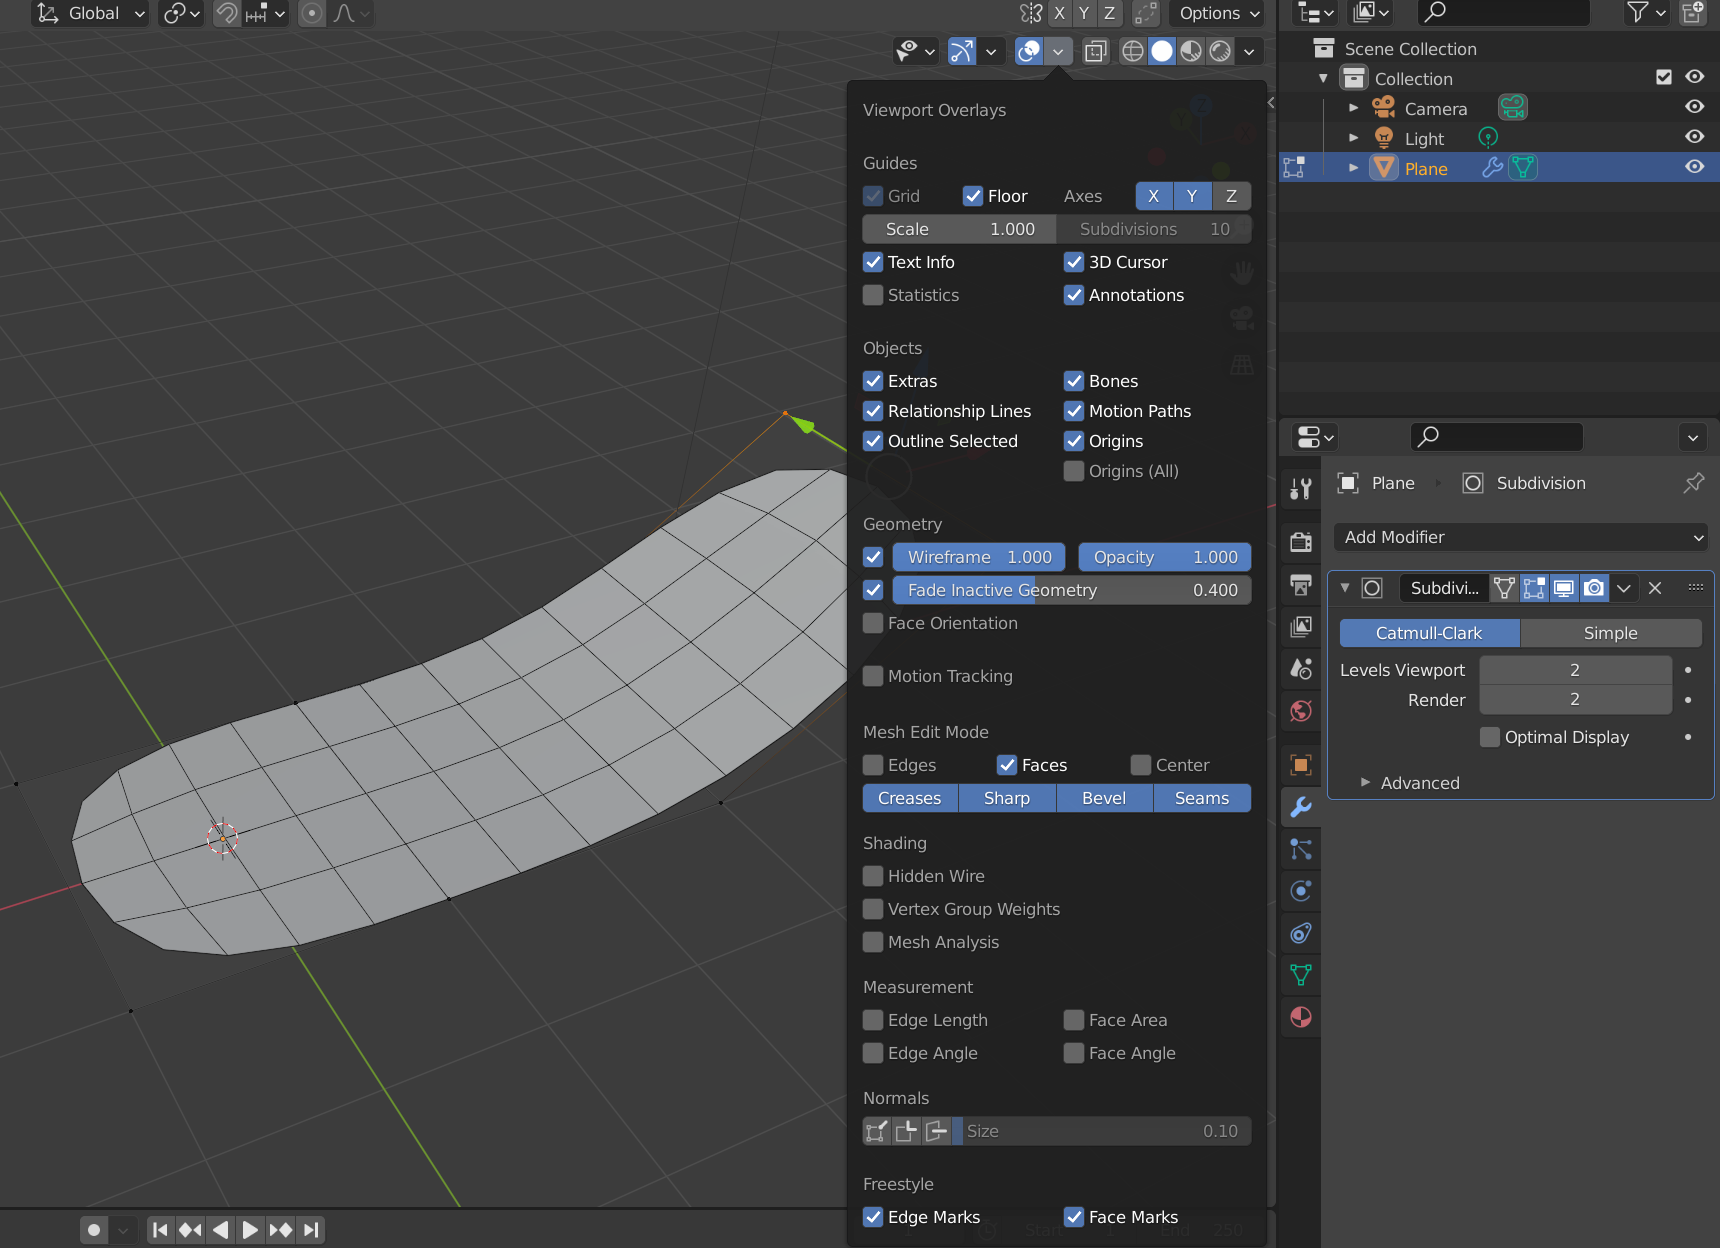Check Optimal Display in the Subdivision modifier
The width and height of the screenshot is (1720, 1248).
[x=1489, y=737]
